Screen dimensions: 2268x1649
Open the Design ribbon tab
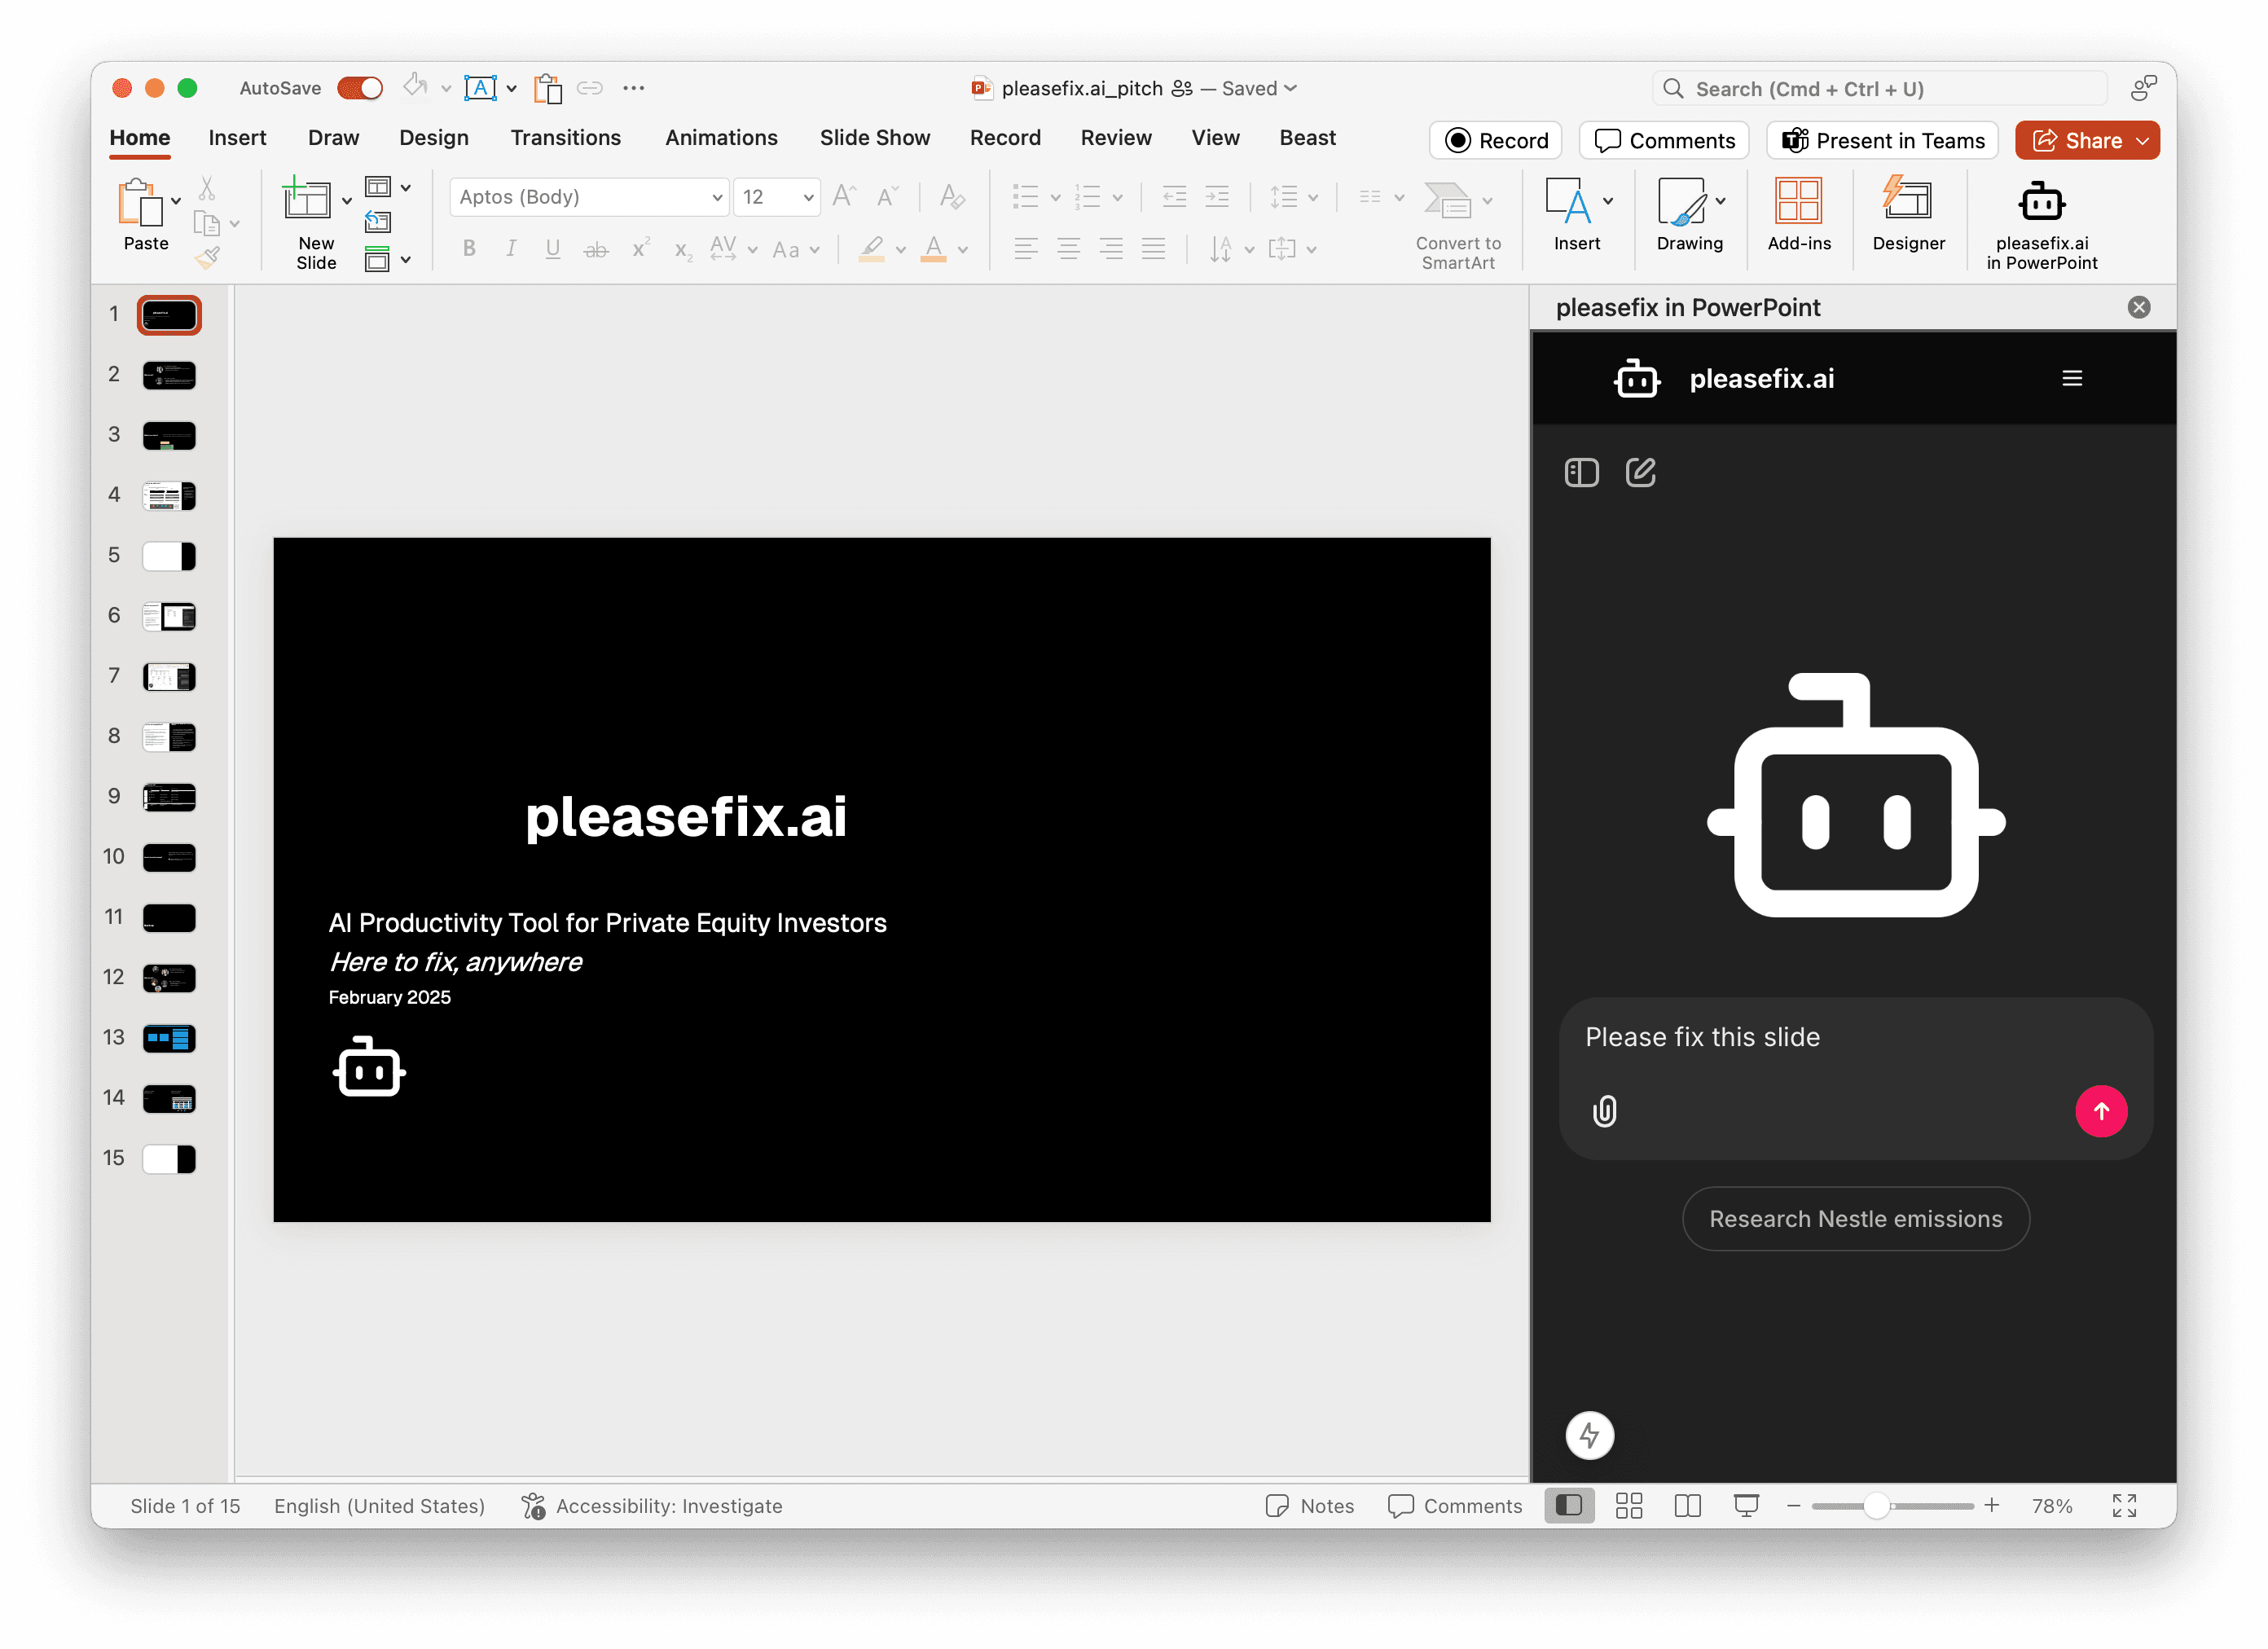(x=433, y=138)
